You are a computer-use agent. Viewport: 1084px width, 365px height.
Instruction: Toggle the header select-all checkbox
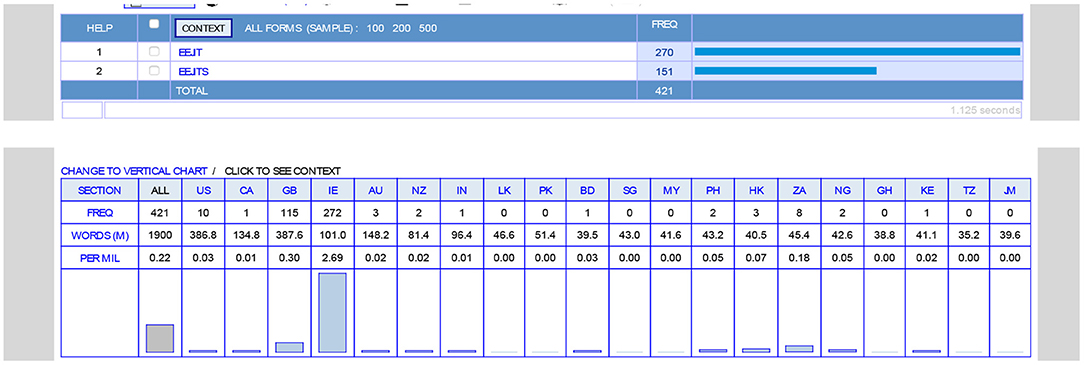[x=154, y=24]
